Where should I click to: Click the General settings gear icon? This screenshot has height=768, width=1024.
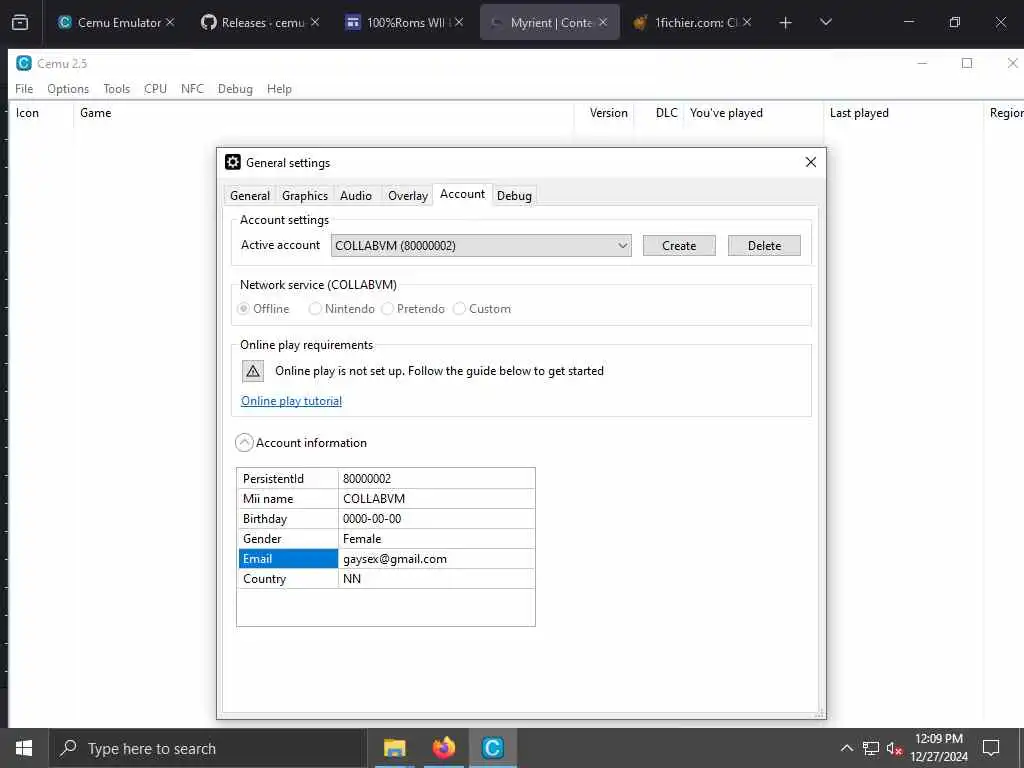coord(232,162)
